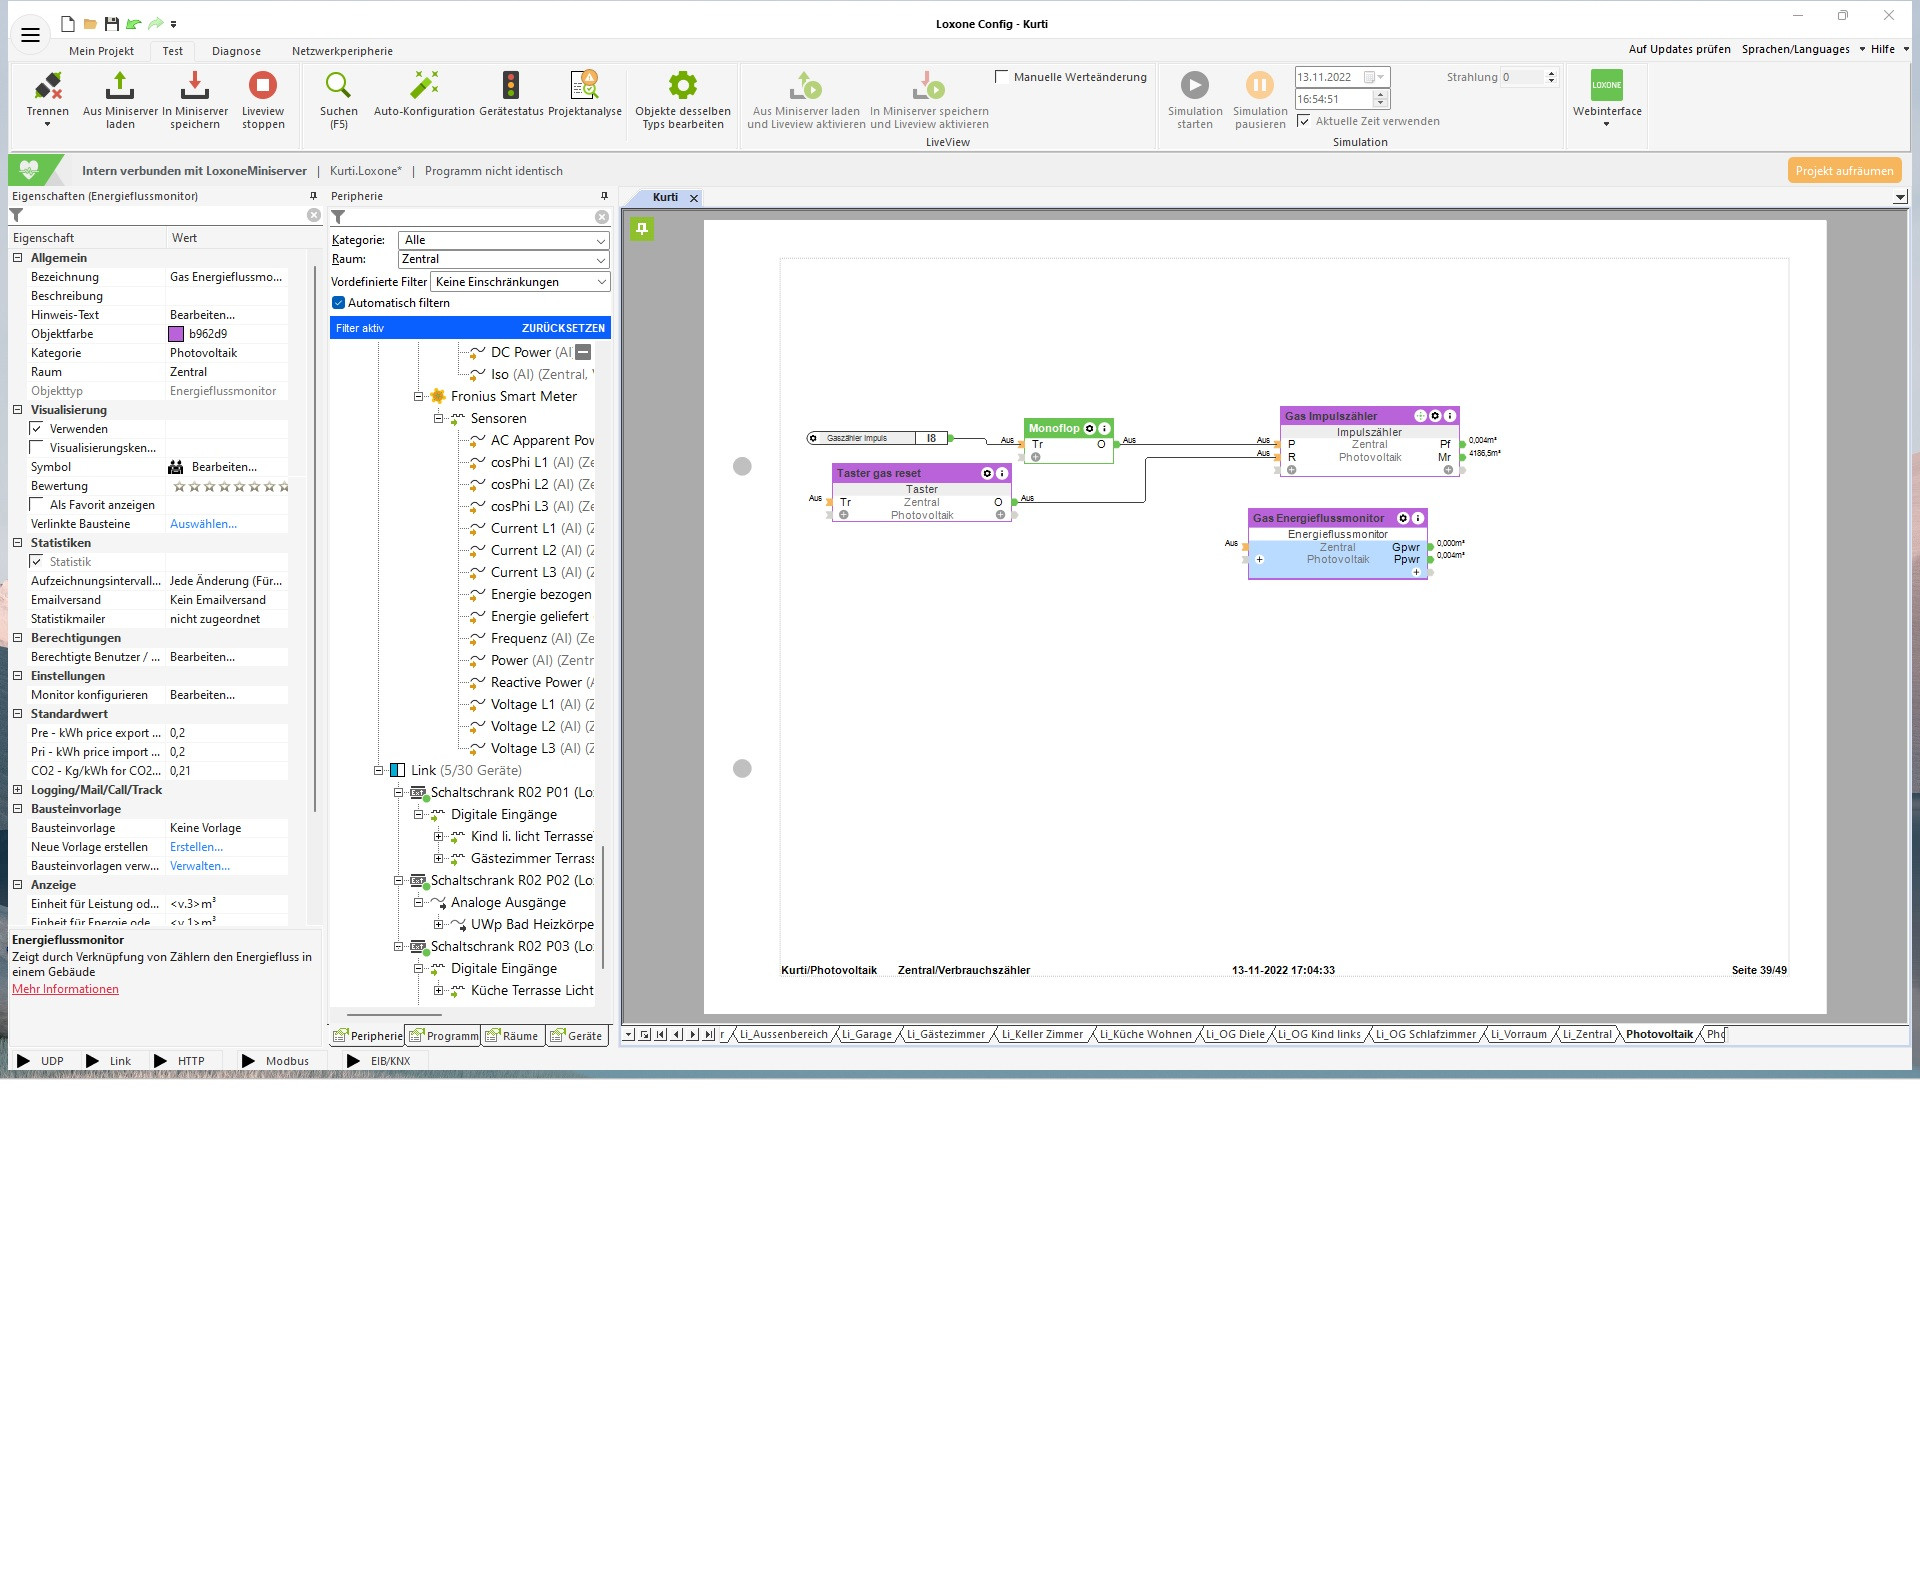The width and height of the screenshot is (1920, 1582).
Task: Switch to the Diagnose ribbon tab
Action: click(236, 51)
